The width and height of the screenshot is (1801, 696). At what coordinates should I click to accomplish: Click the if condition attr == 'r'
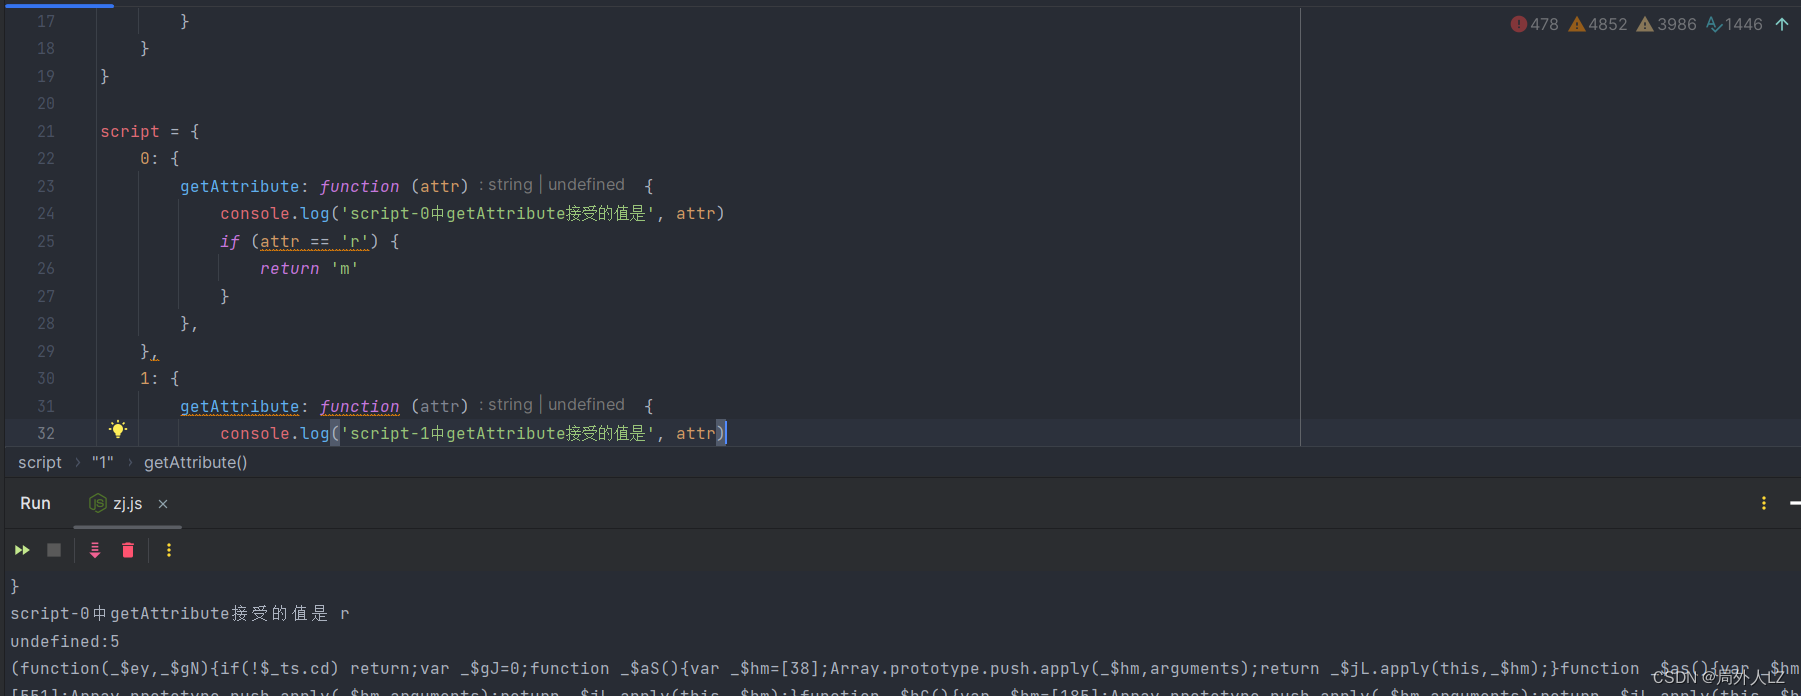(x=314, y=241)
